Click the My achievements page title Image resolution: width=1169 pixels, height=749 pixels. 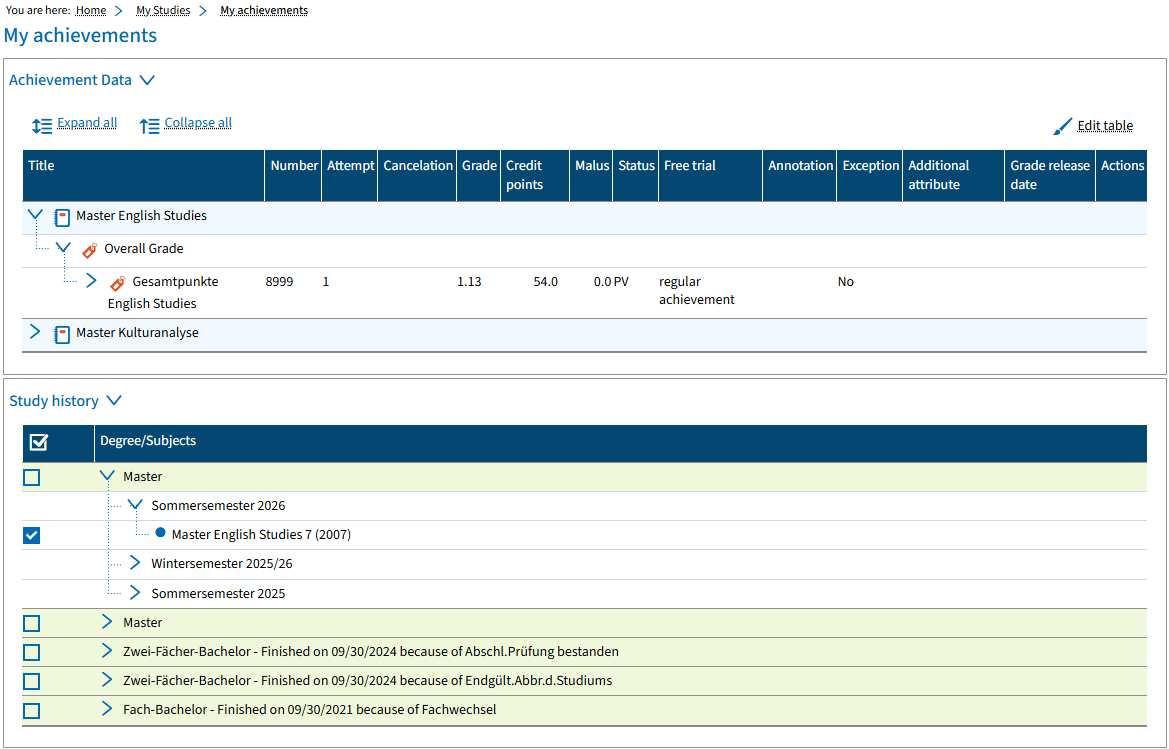pyautogui.click(x=81, y=35)
